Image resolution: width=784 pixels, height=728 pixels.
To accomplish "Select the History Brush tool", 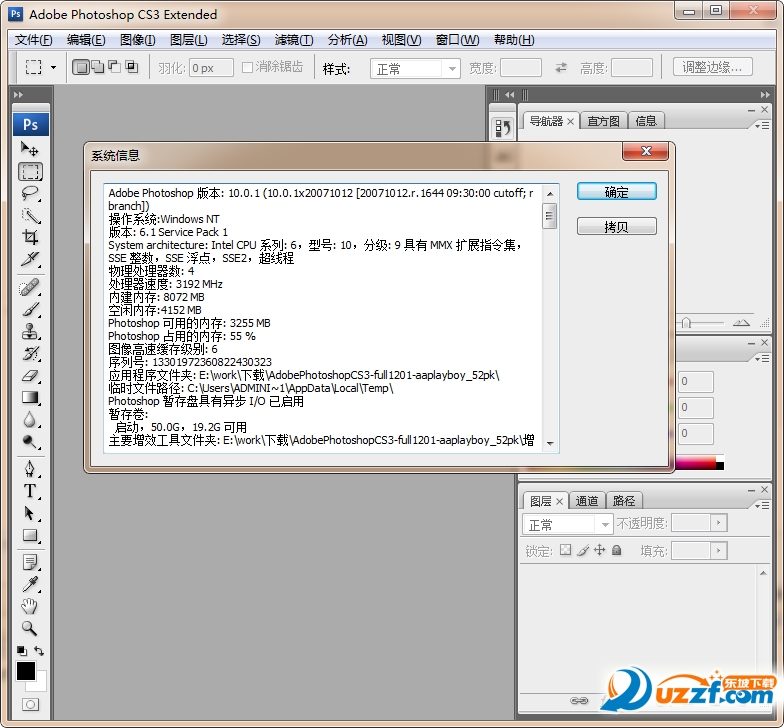I will [30, 354].
